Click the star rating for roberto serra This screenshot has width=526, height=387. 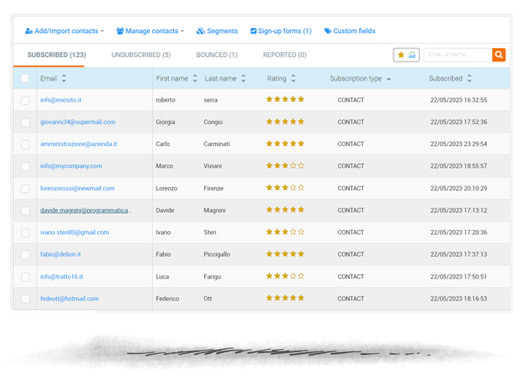(285, 99)
